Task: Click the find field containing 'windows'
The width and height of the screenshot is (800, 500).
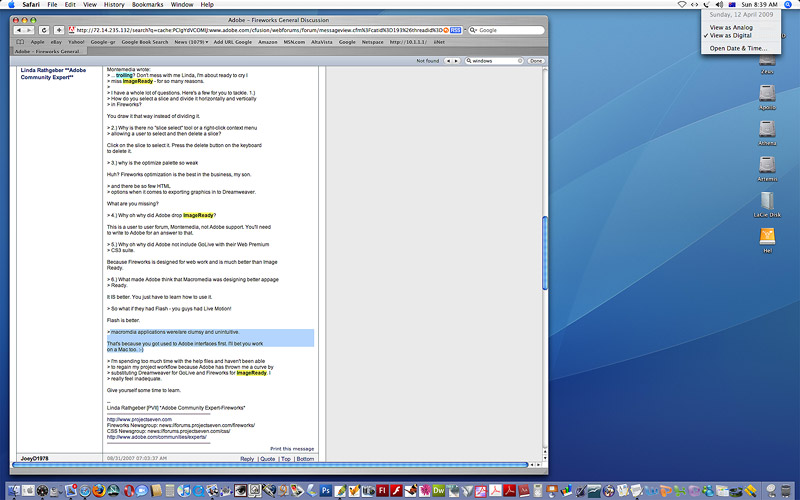Action: (494, 61)
